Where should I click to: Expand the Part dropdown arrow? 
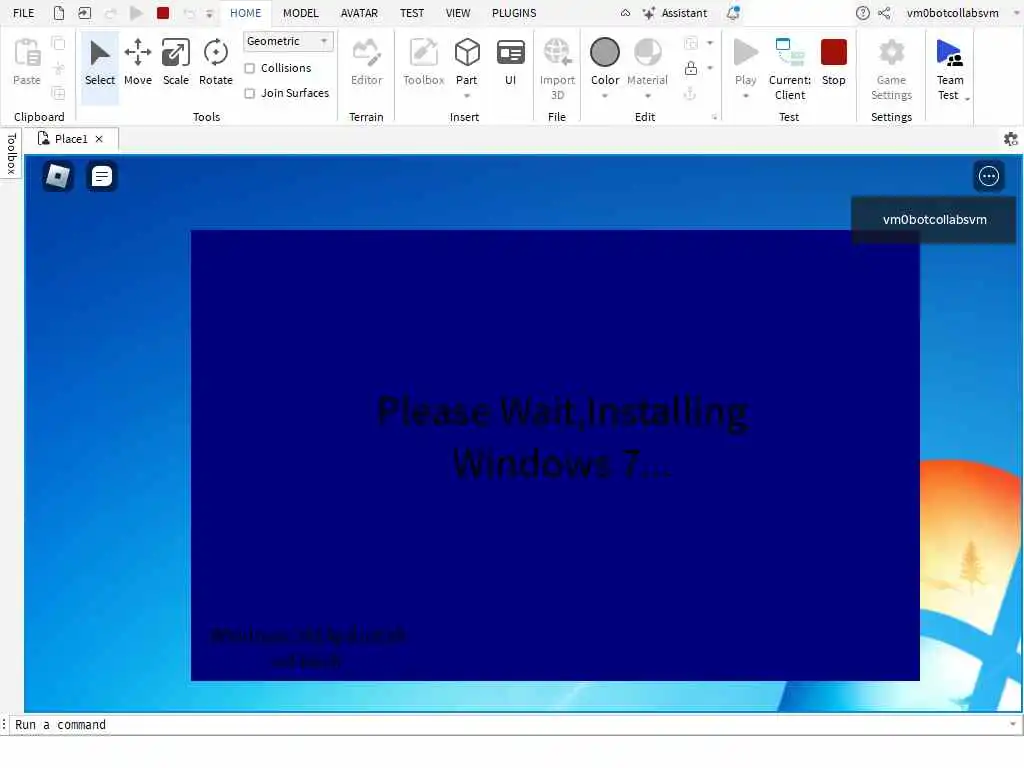(467, 96)
